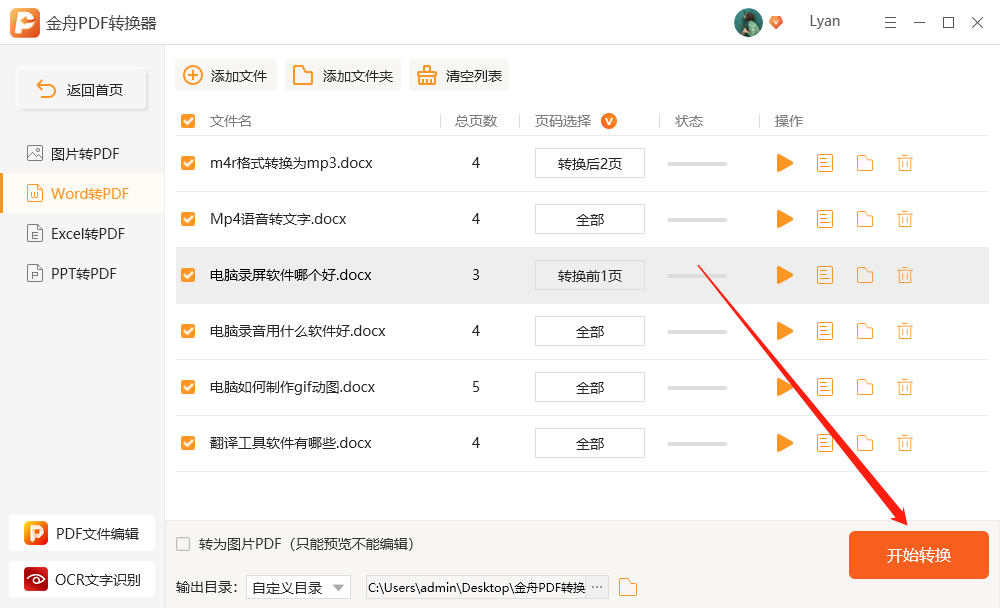Open the document details icon for 电脑如何制作gif动图.docx

825,387
